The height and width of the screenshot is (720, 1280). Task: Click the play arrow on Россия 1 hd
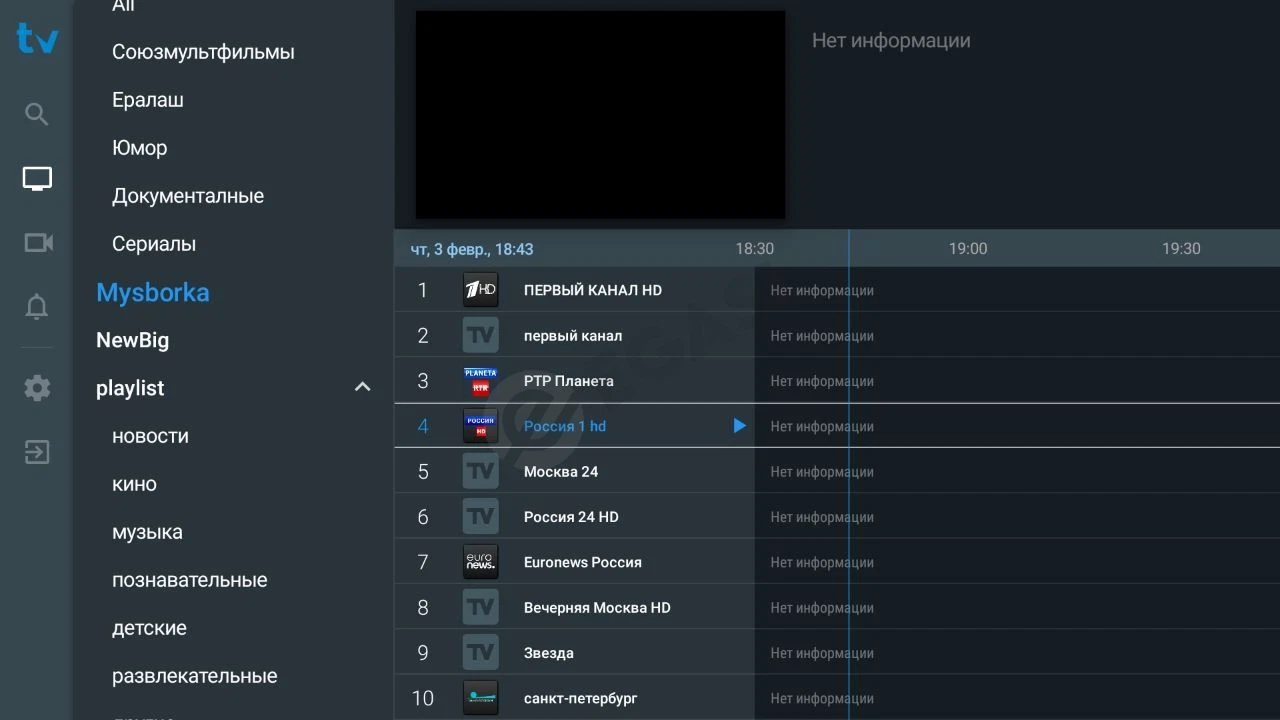coord(739,426)
